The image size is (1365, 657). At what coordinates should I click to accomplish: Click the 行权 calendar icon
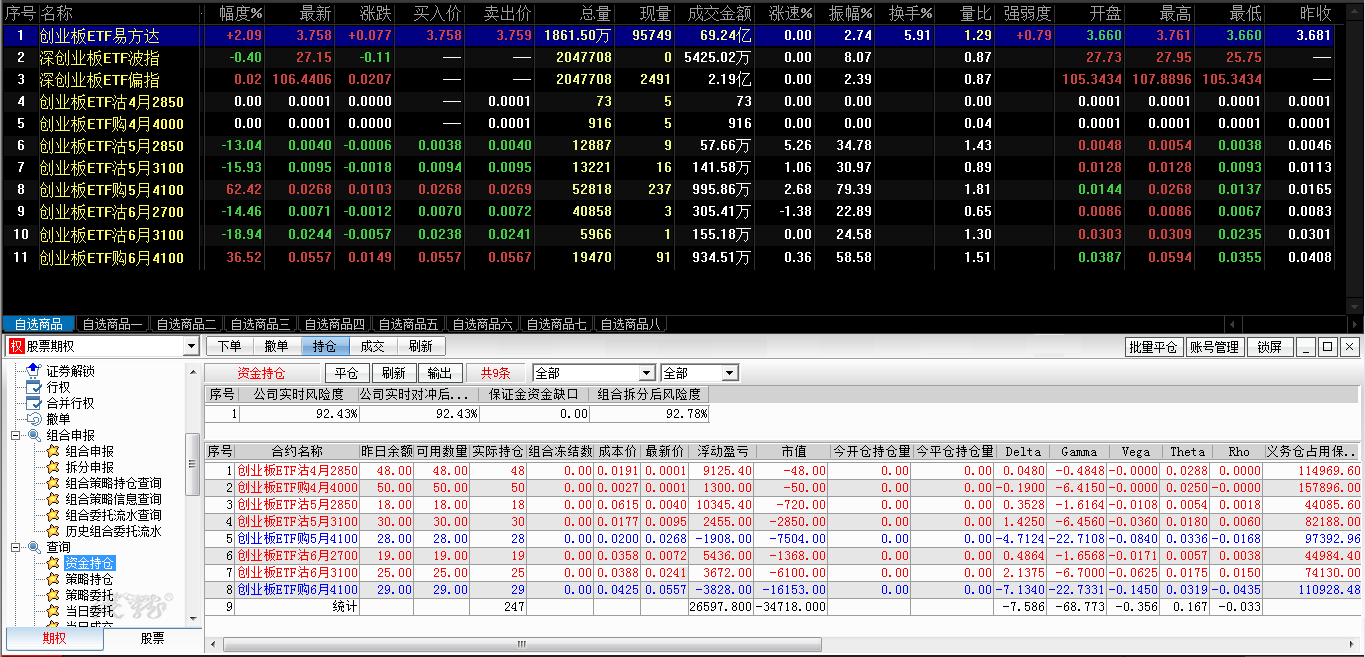pos(34,387)
